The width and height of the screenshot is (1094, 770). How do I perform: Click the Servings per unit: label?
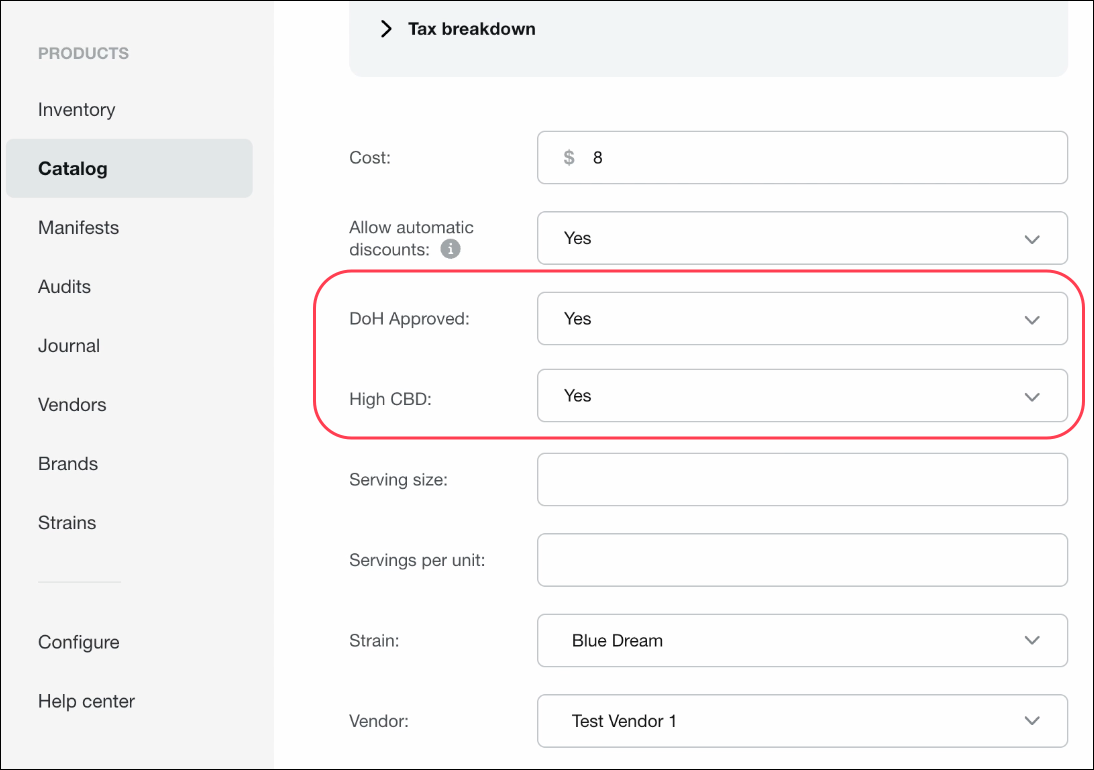[417, 560]
